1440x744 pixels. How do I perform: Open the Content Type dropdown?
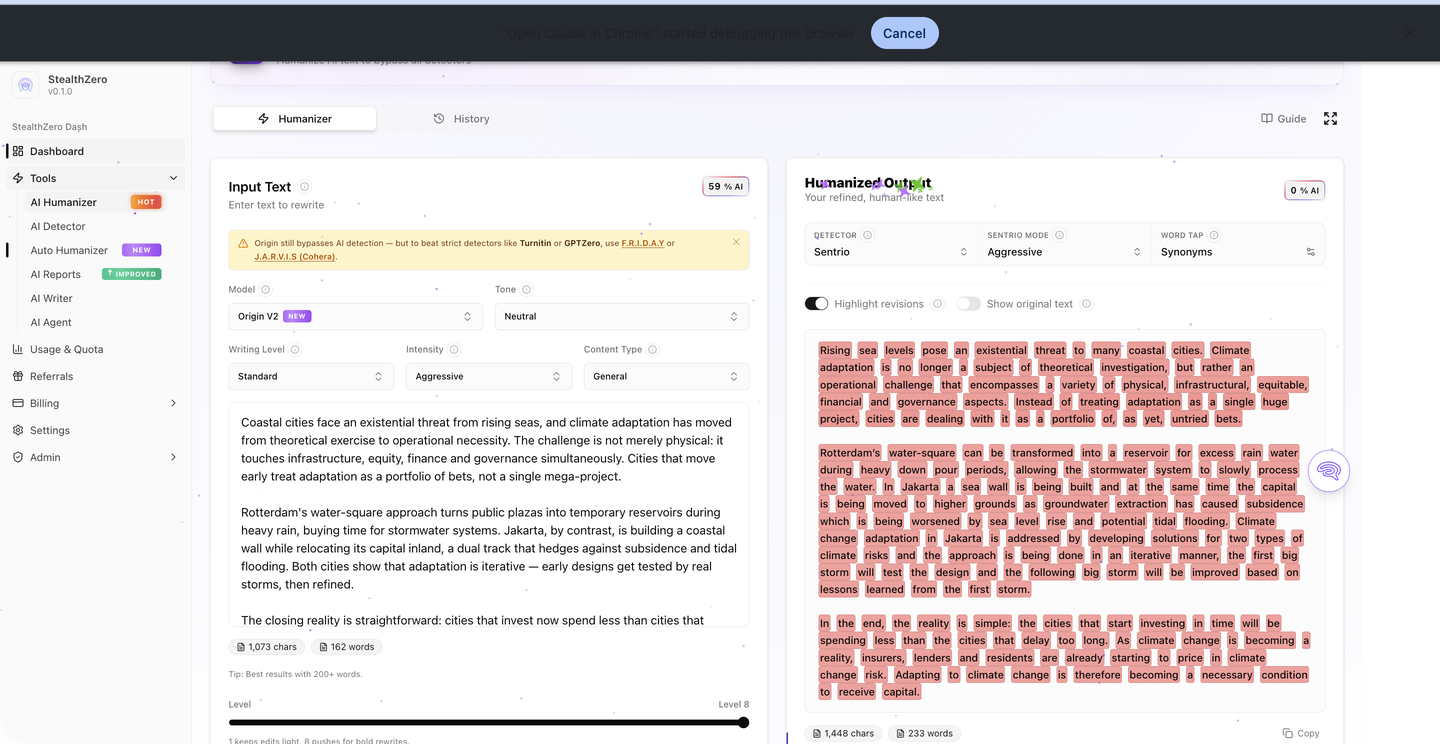pos(666,376)
